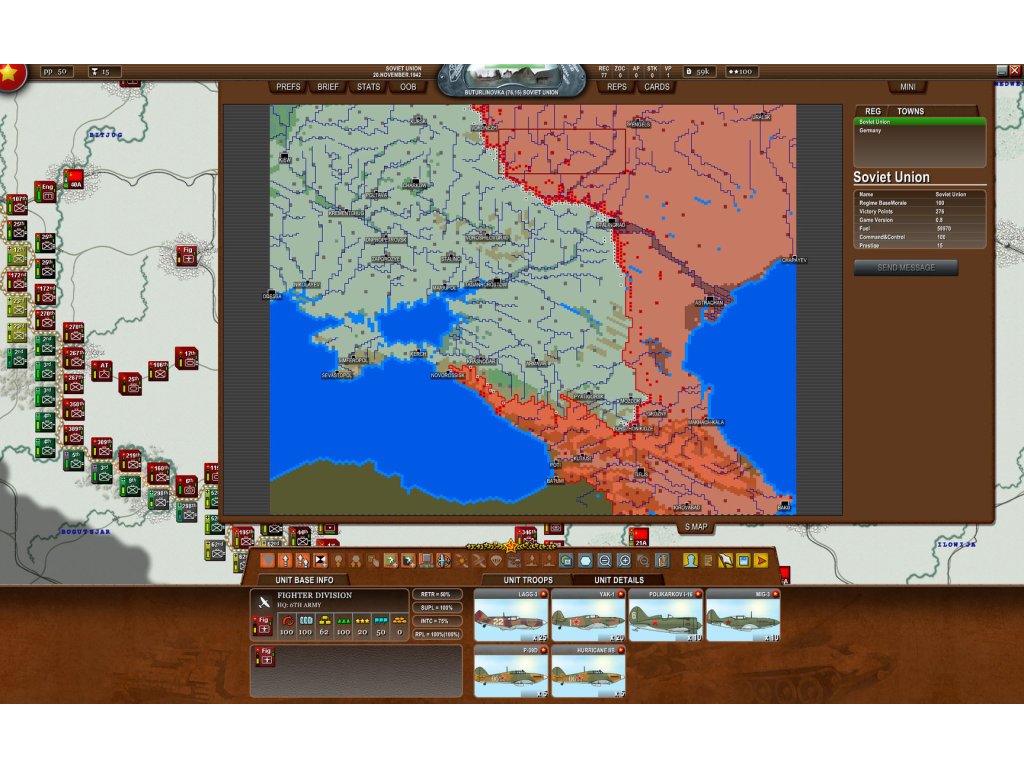Click the blue building toolbar icon
This screenshot has width=1024, height=768.
(662, 560)
